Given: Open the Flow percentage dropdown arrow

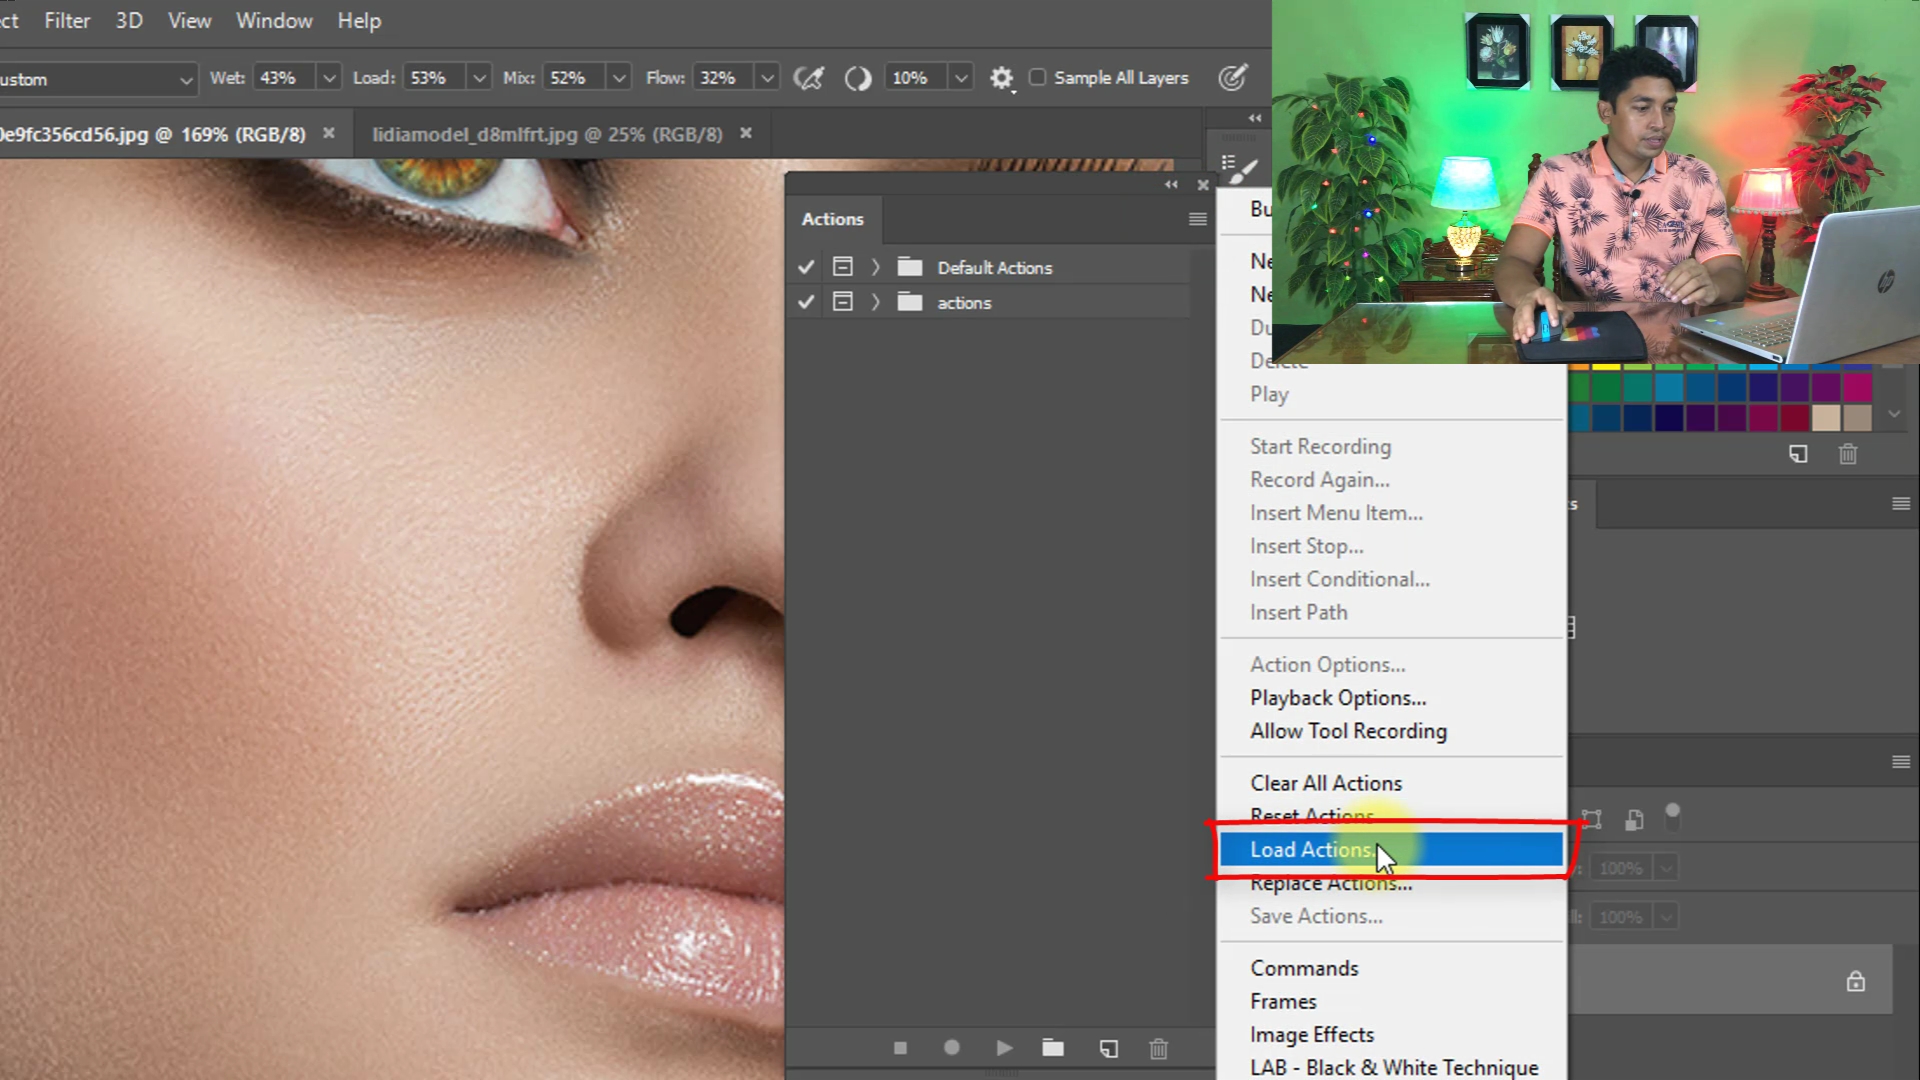Looking at the screenshot, I should coord(767,78).
